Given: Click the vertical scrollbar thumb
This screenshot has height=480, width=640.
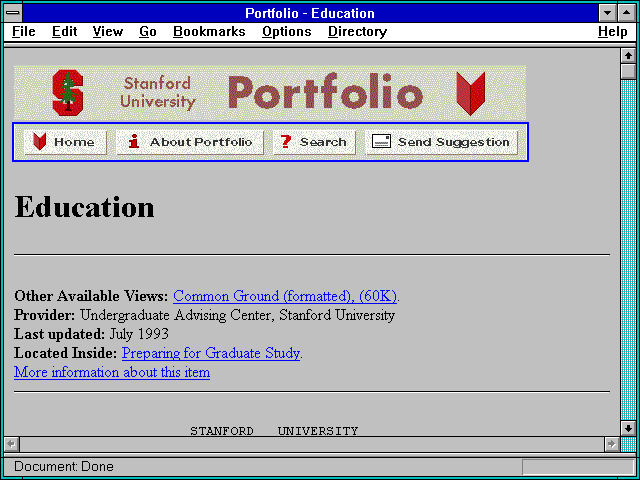Looking at the screenshot, I should 628,71.
